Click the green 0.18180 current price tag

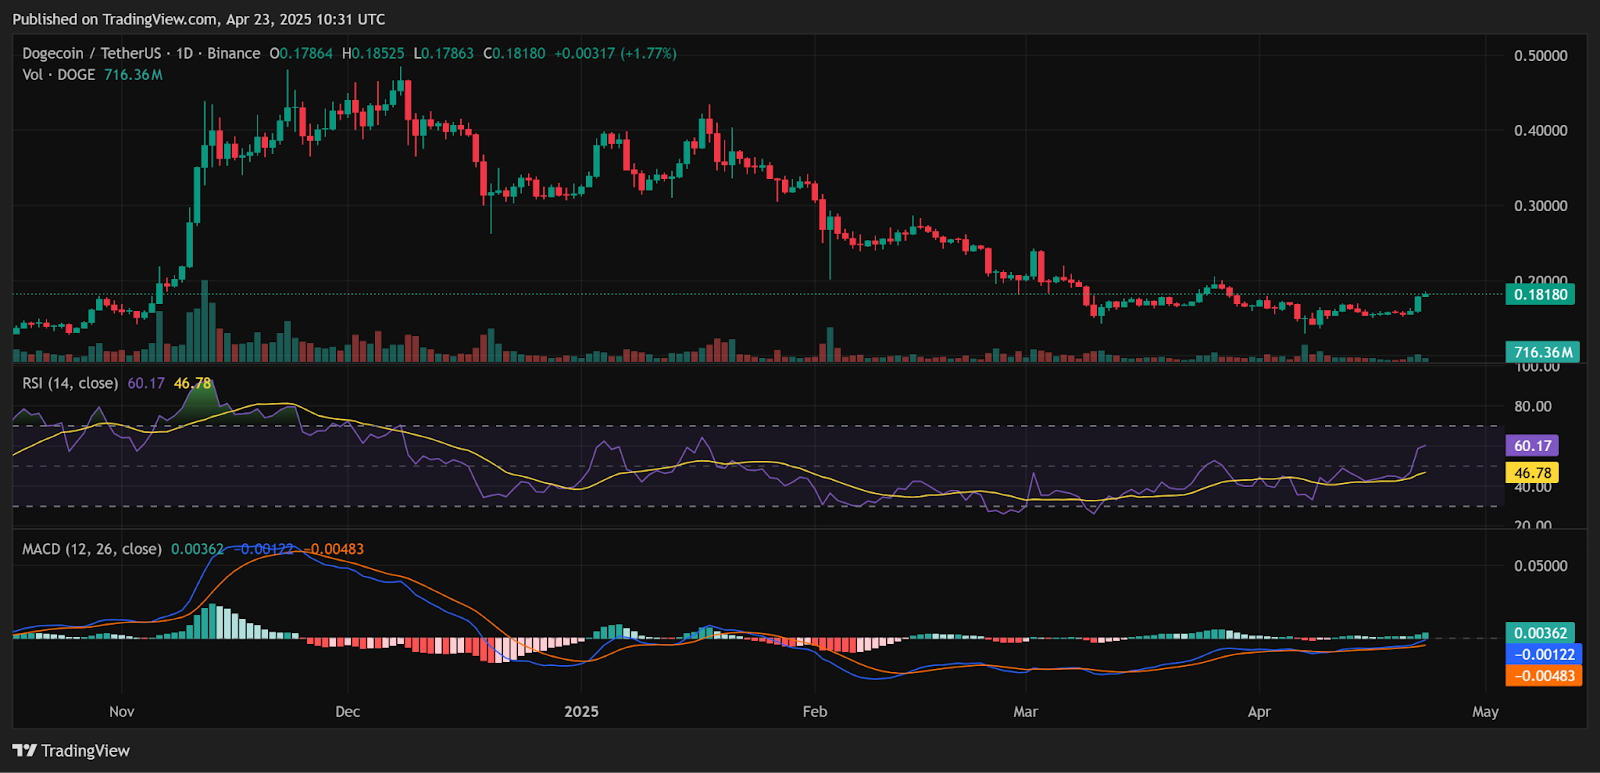[x=1540, y=295]
